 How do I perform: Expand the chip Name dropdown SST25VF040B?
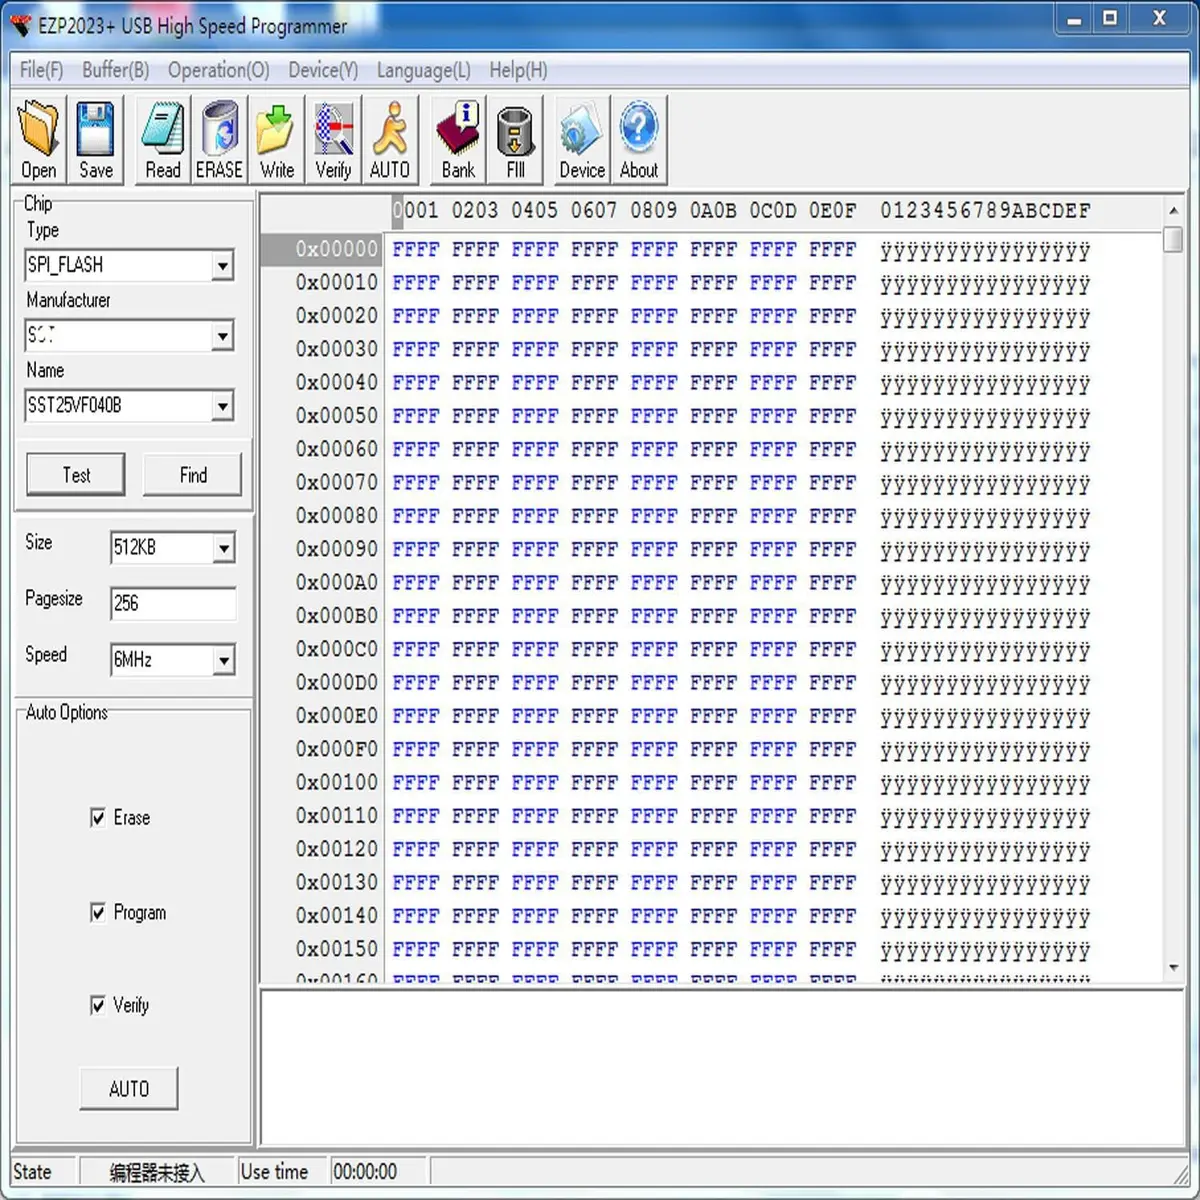coord(223,406)
